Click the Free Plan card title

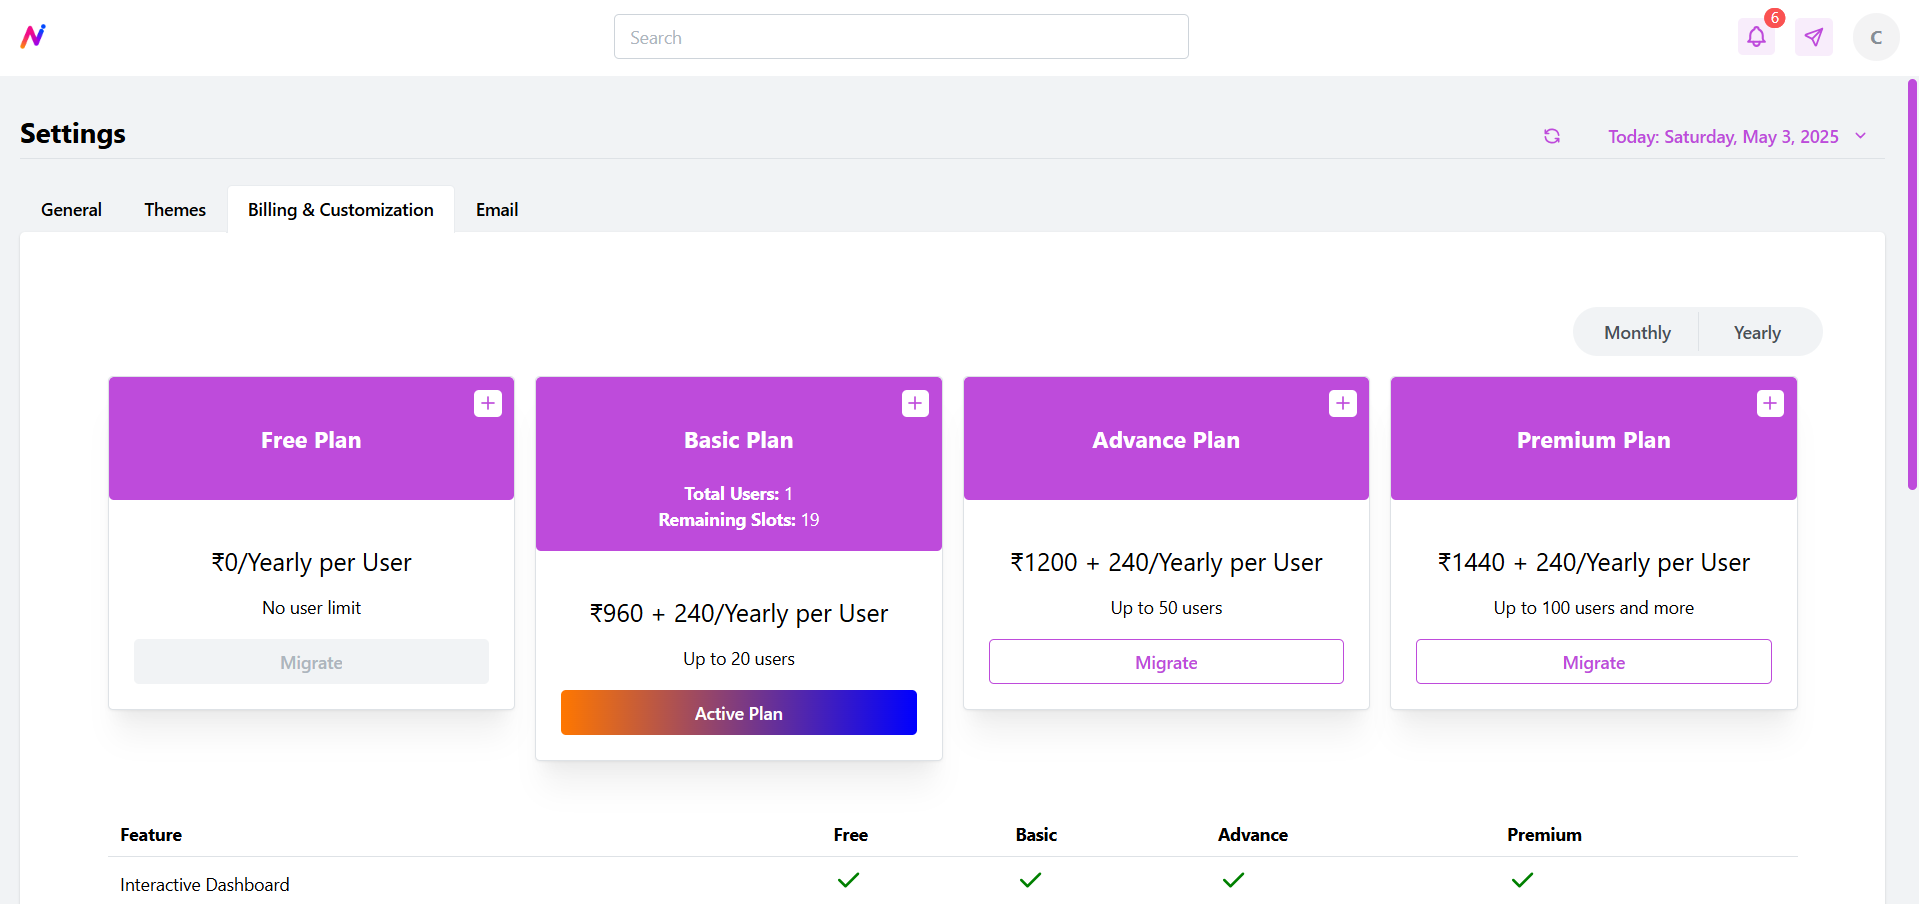pos(311,440)
